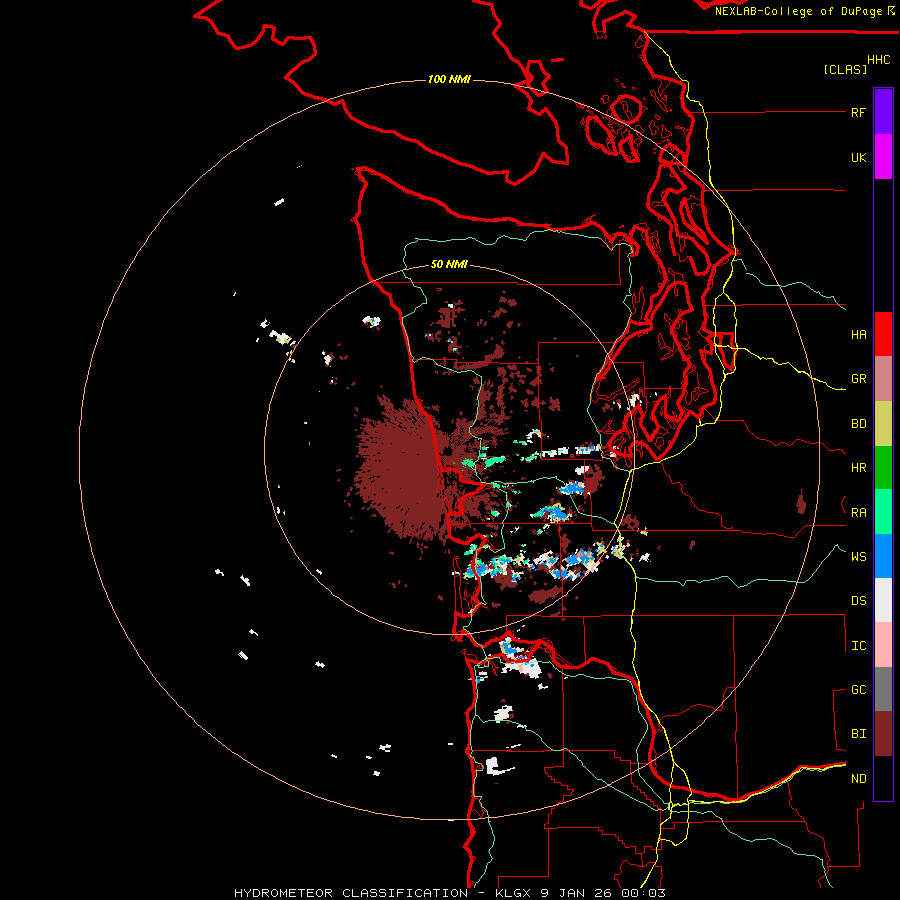Click the 'HR' legend label
This screenshot has width=900, height=900.
click(x=858, y=468)
